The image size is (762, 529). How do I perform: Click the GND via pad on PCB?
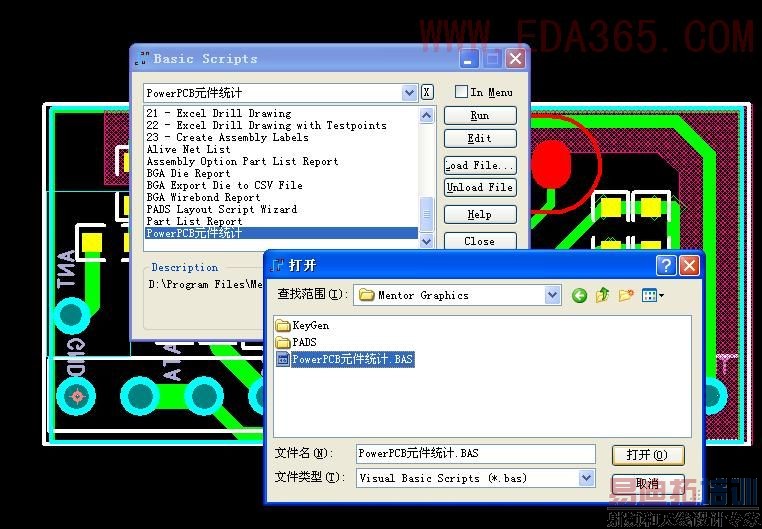point(76,396)
